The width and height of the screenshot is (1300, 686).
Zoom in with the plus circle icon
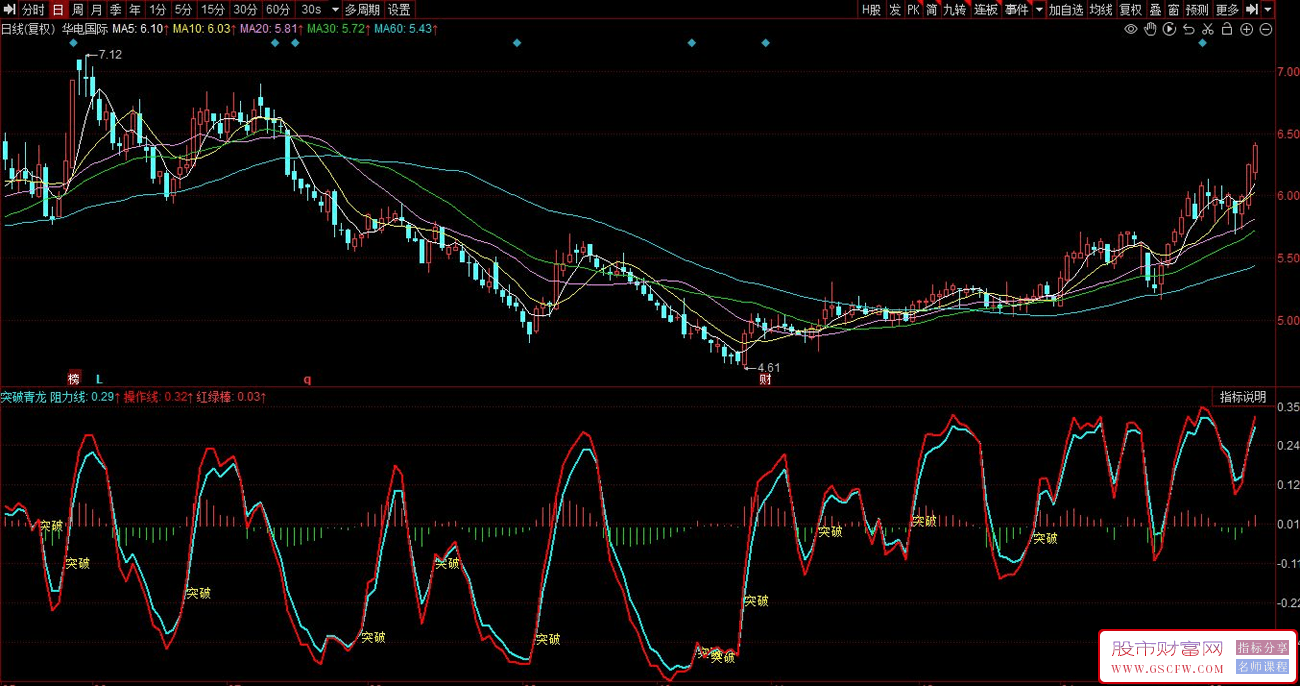(x=1246, y=29)
